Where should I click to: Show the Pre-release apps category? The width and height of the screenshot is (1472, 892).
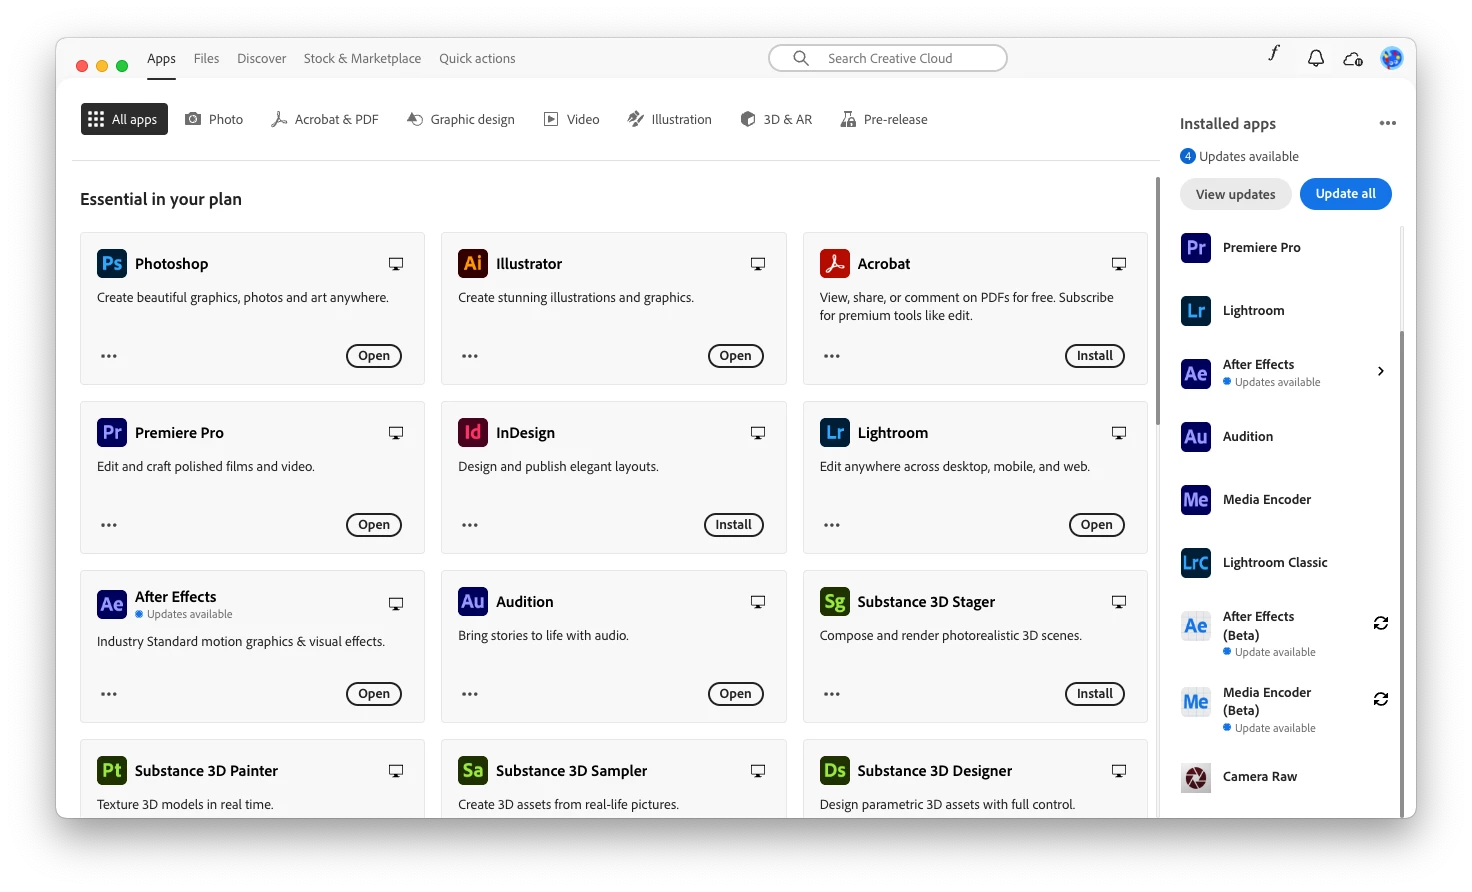coord(884,119)
